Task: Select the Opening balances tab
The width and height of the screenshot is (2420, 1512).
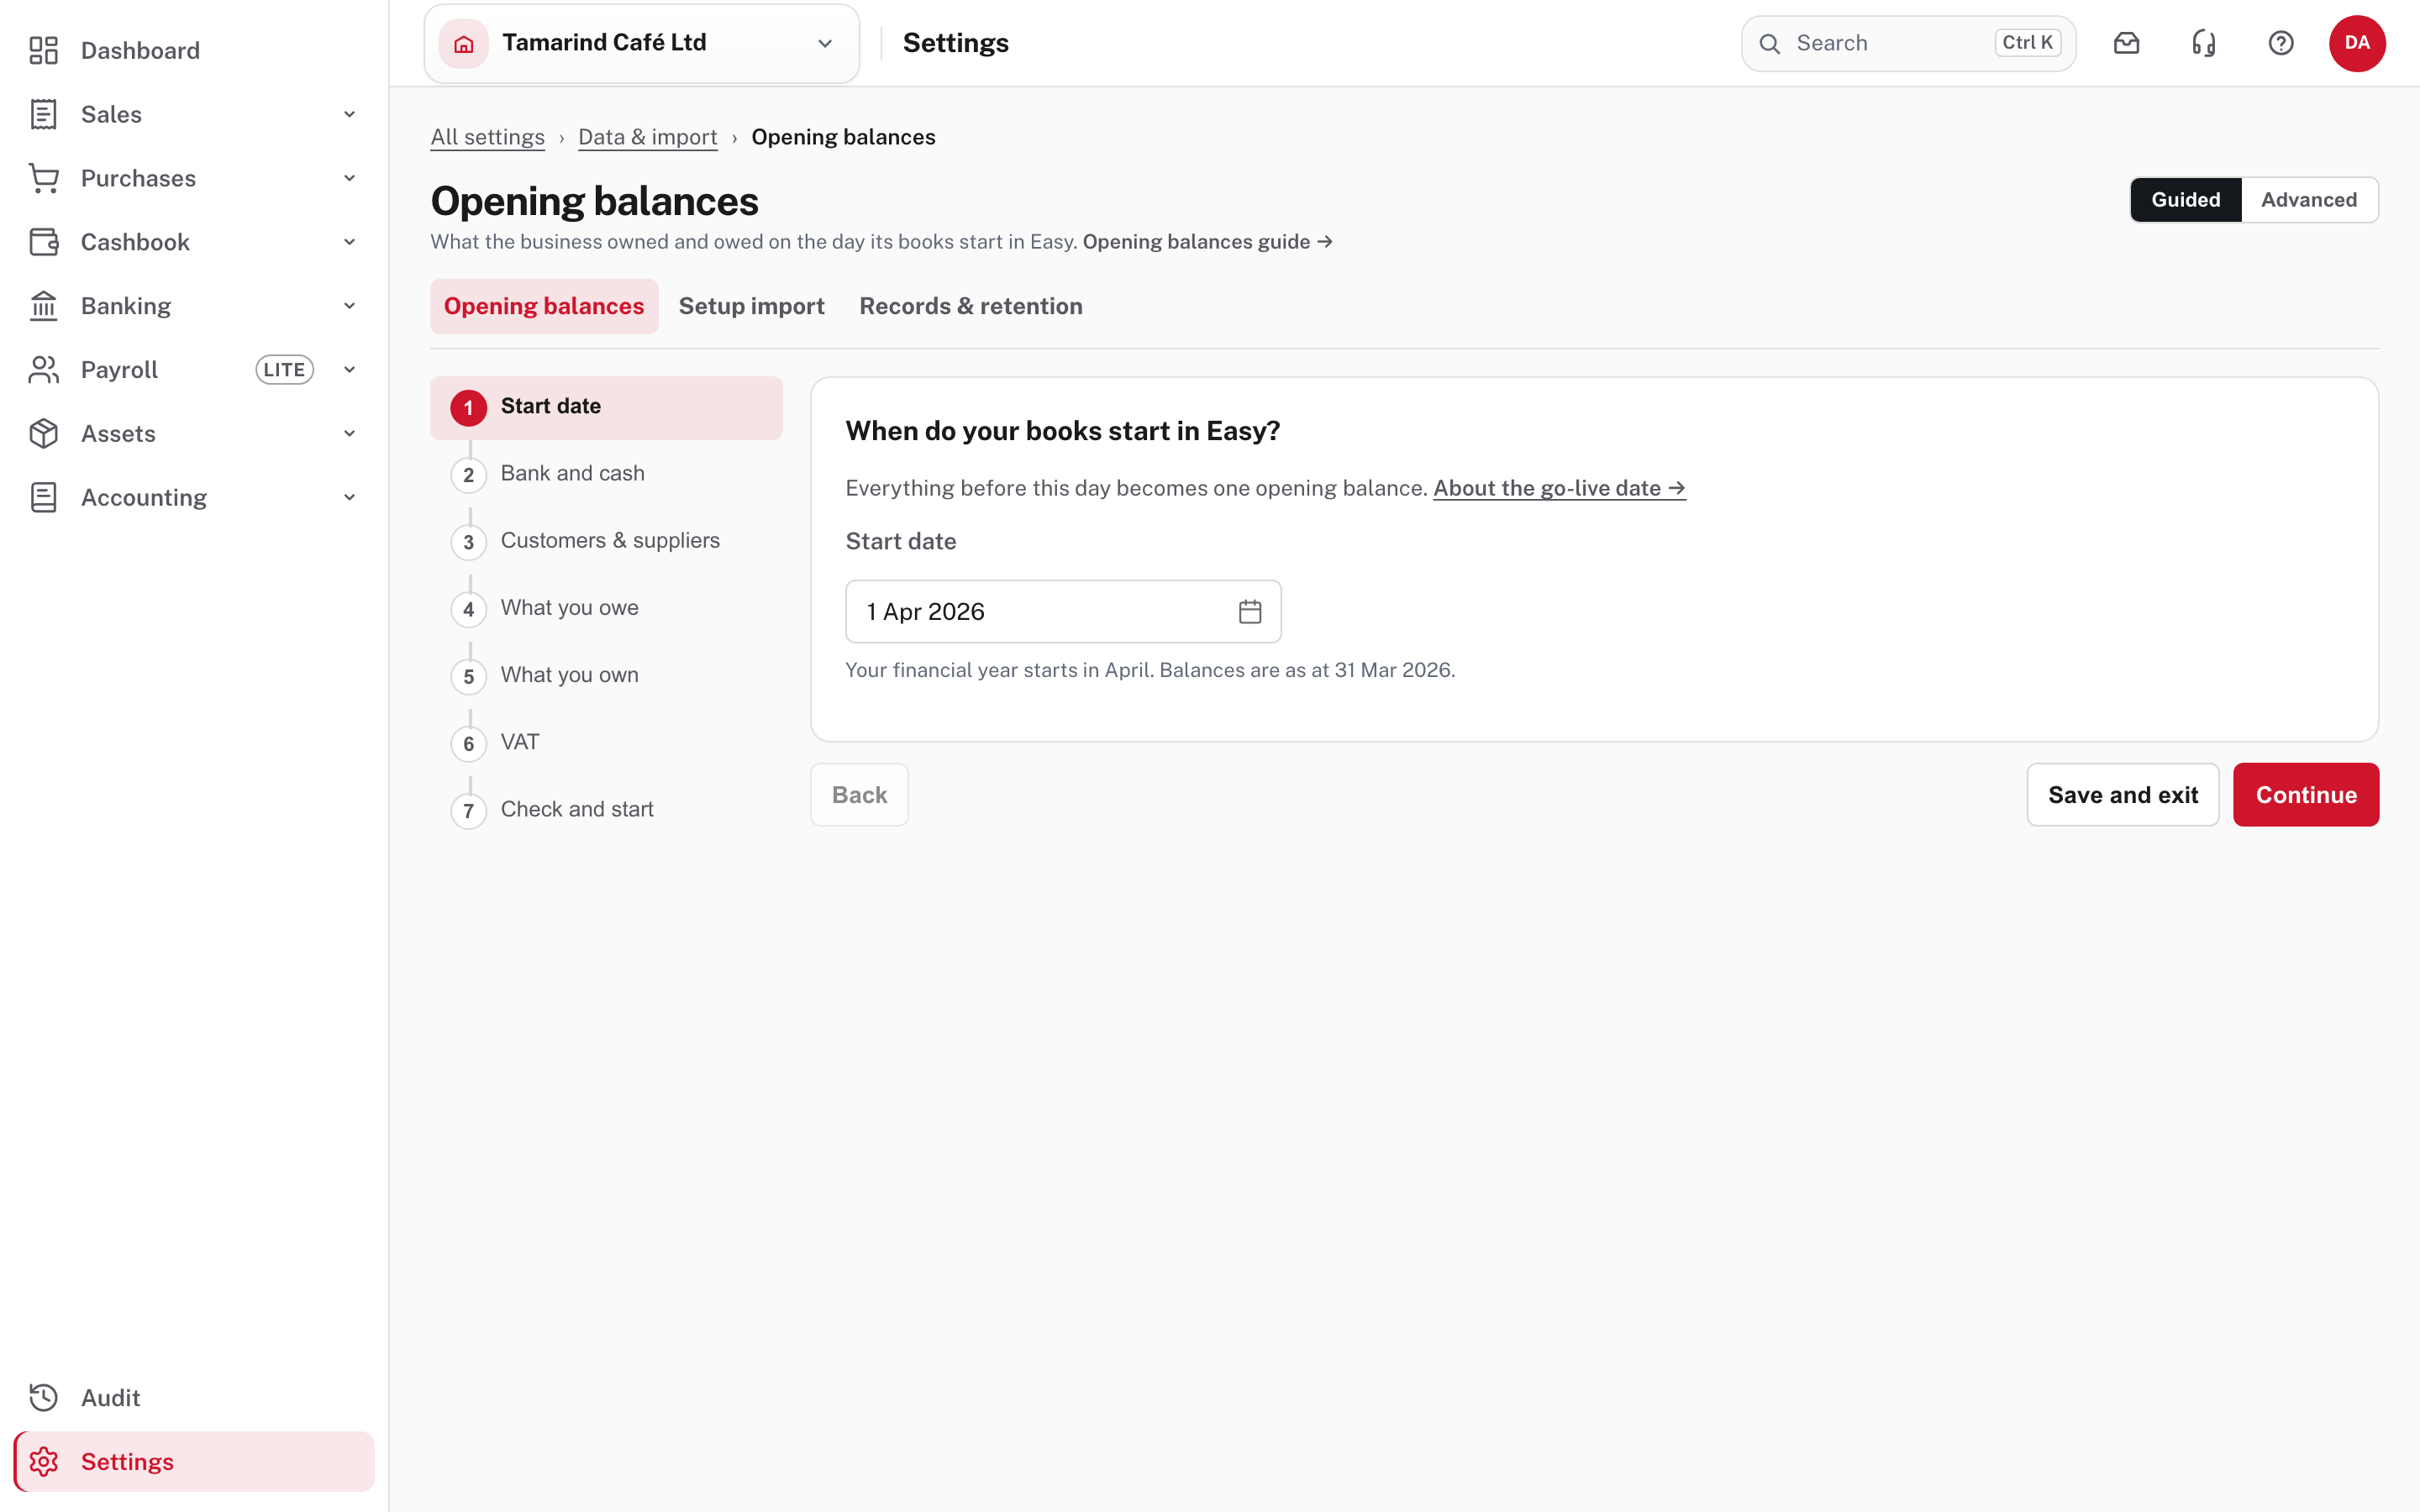Action: tap(544, 306)
